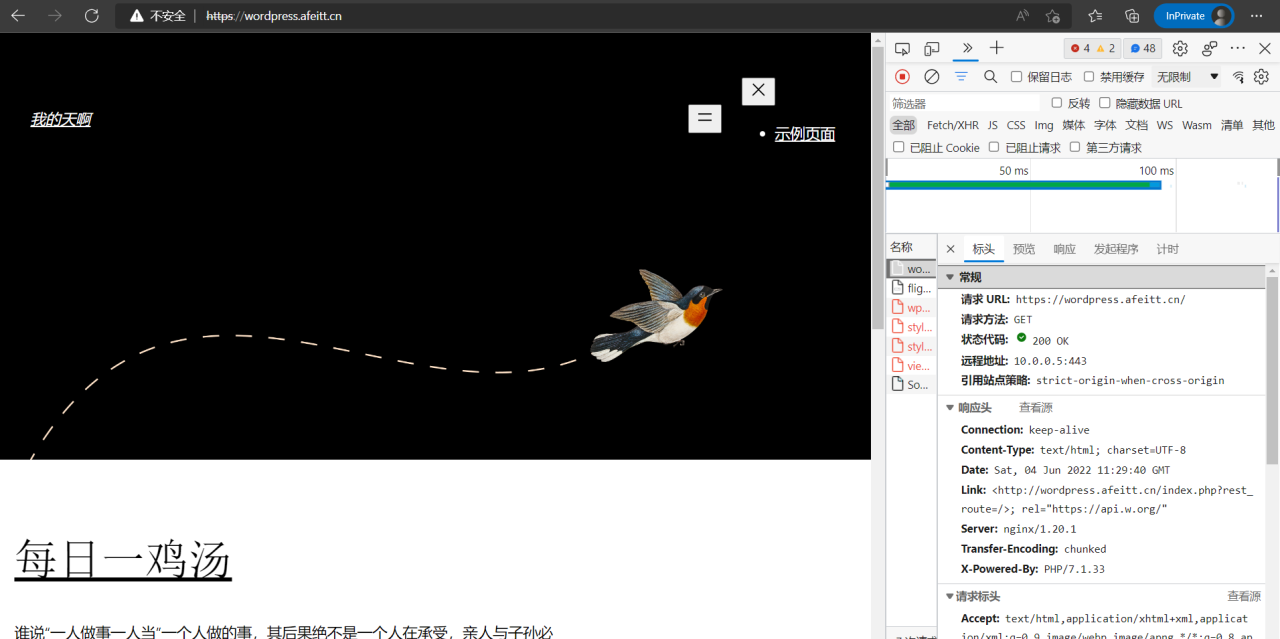This screenshot has width=1280, height=639.
Task: Open the 无限制 throttling dropdown
Action: tap(1188, 77)
